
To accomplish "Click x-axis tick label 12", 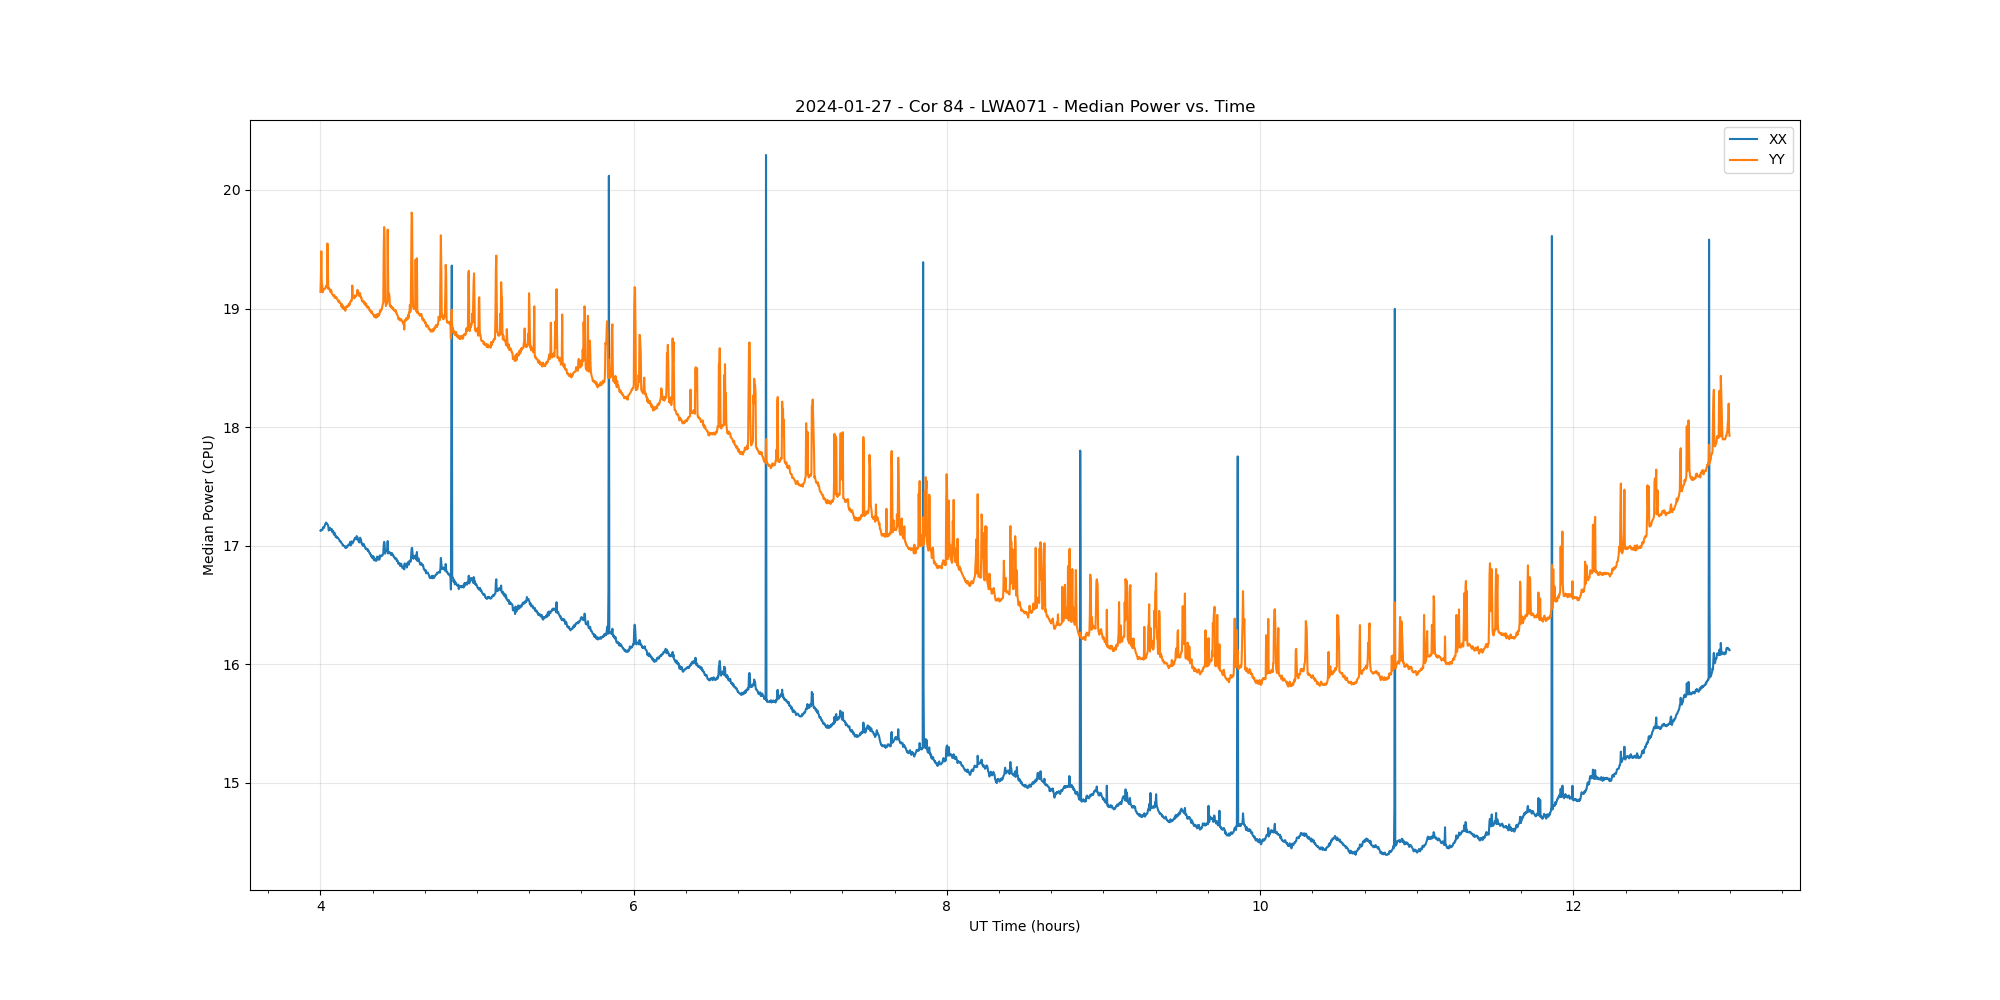I will click(x=1573, y=907).
